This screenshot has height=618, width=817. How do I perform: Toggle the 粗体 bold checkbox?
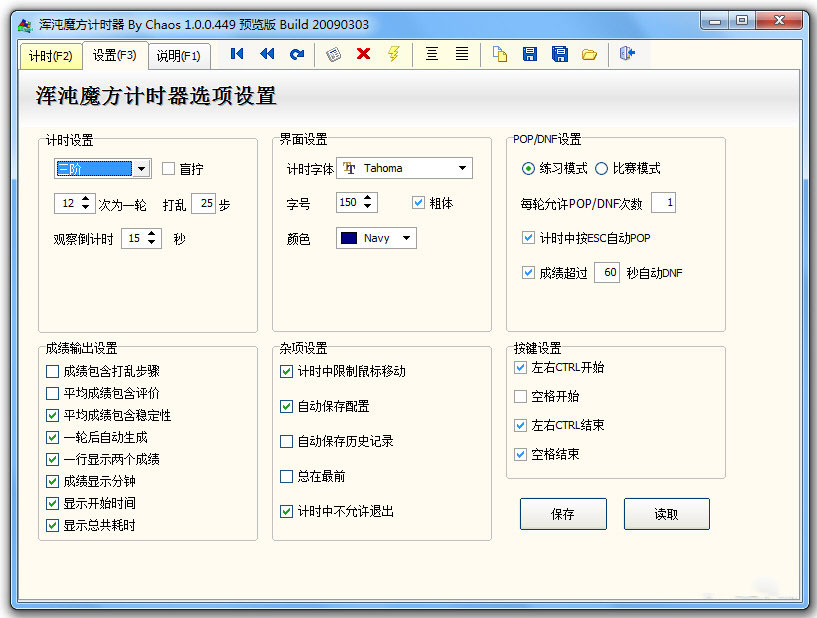pos(418,202)
